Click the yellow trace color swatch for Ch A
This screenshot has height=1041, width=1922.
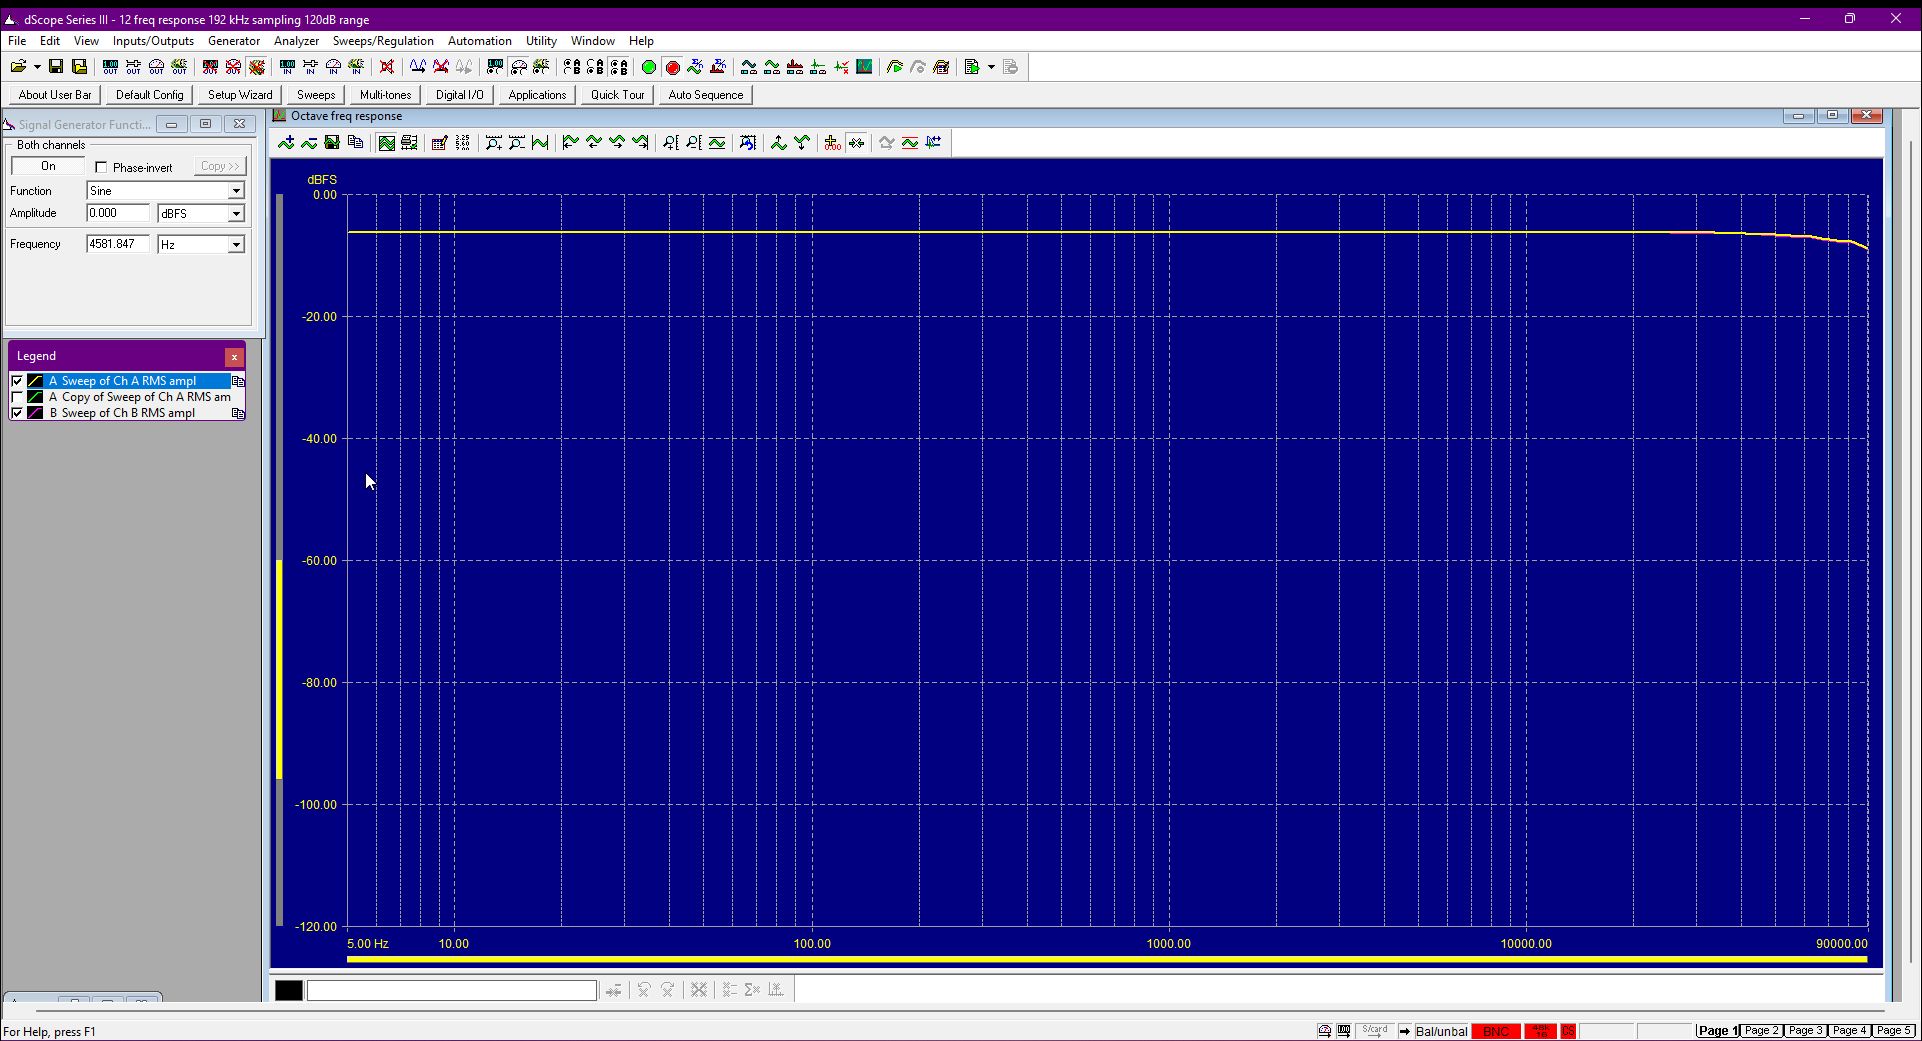pyautogui.click(x=35, y=381)
